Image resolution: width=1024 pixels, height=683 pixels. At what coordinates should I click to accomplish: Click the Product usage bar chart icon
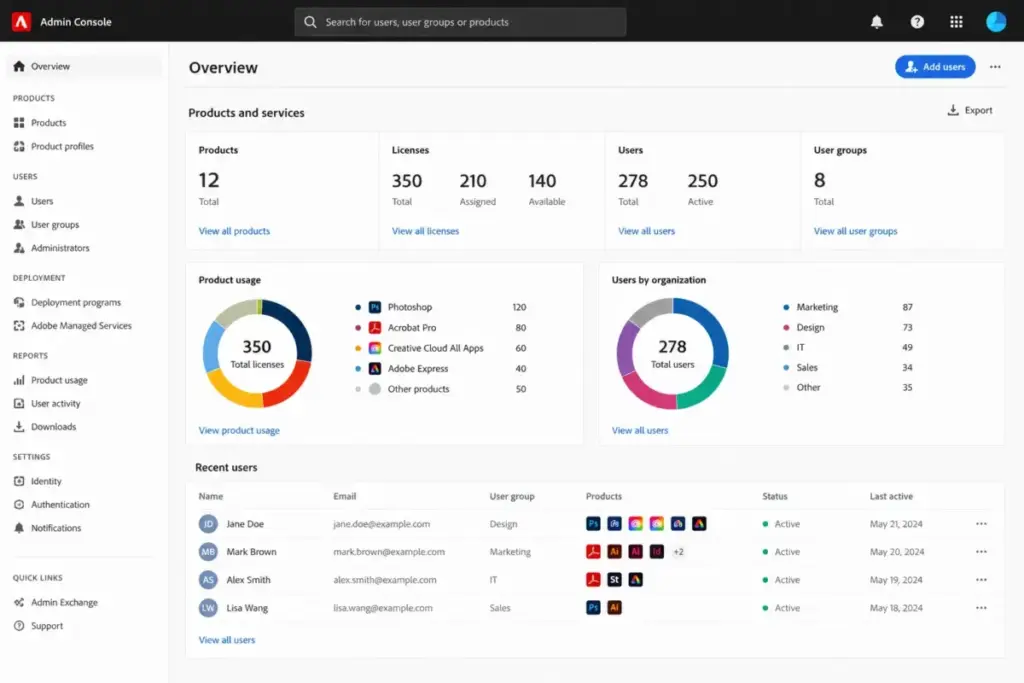click(x=19, y=380)
